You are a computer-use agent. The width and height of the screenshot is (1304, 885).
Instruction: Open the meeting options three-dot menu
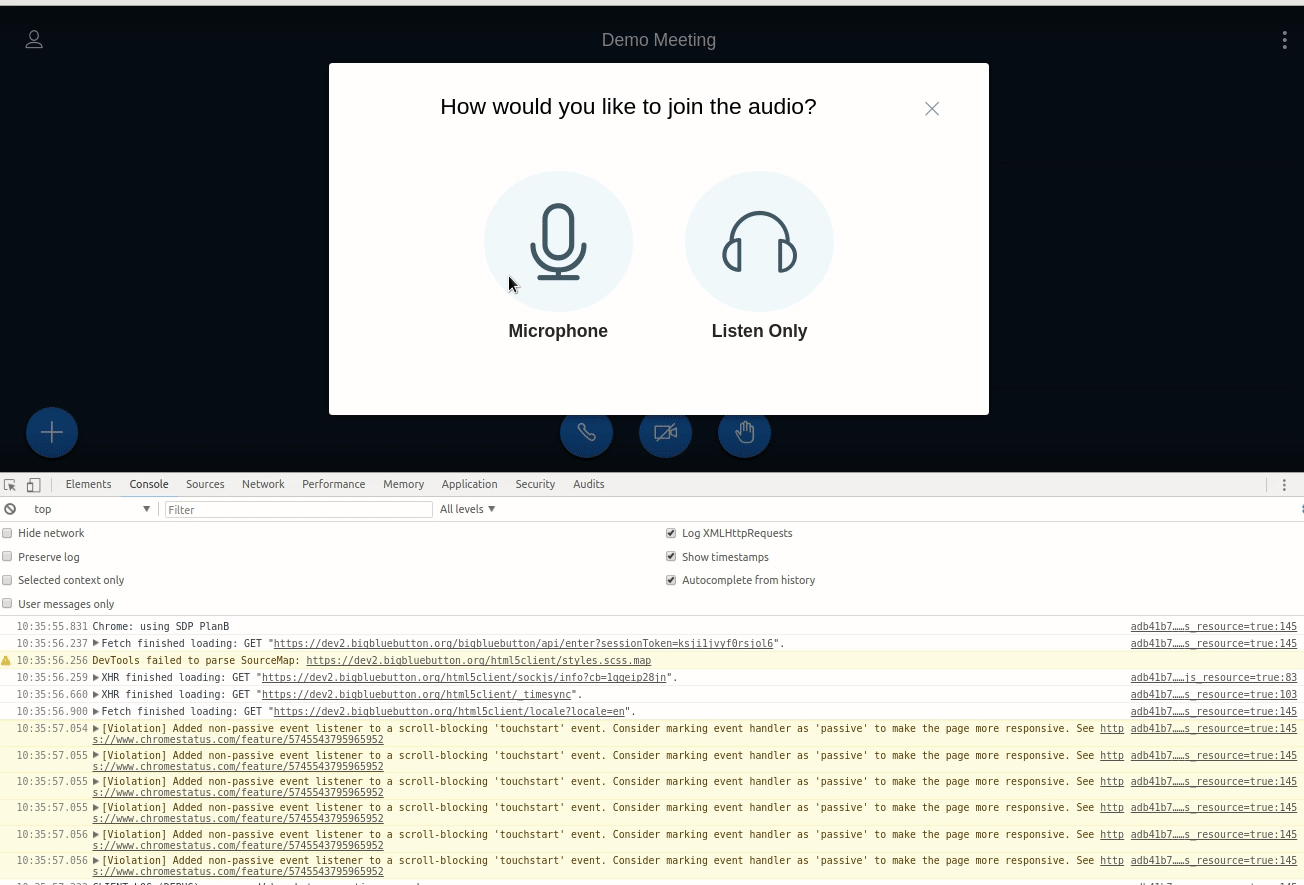click(x=1284, y=40)
